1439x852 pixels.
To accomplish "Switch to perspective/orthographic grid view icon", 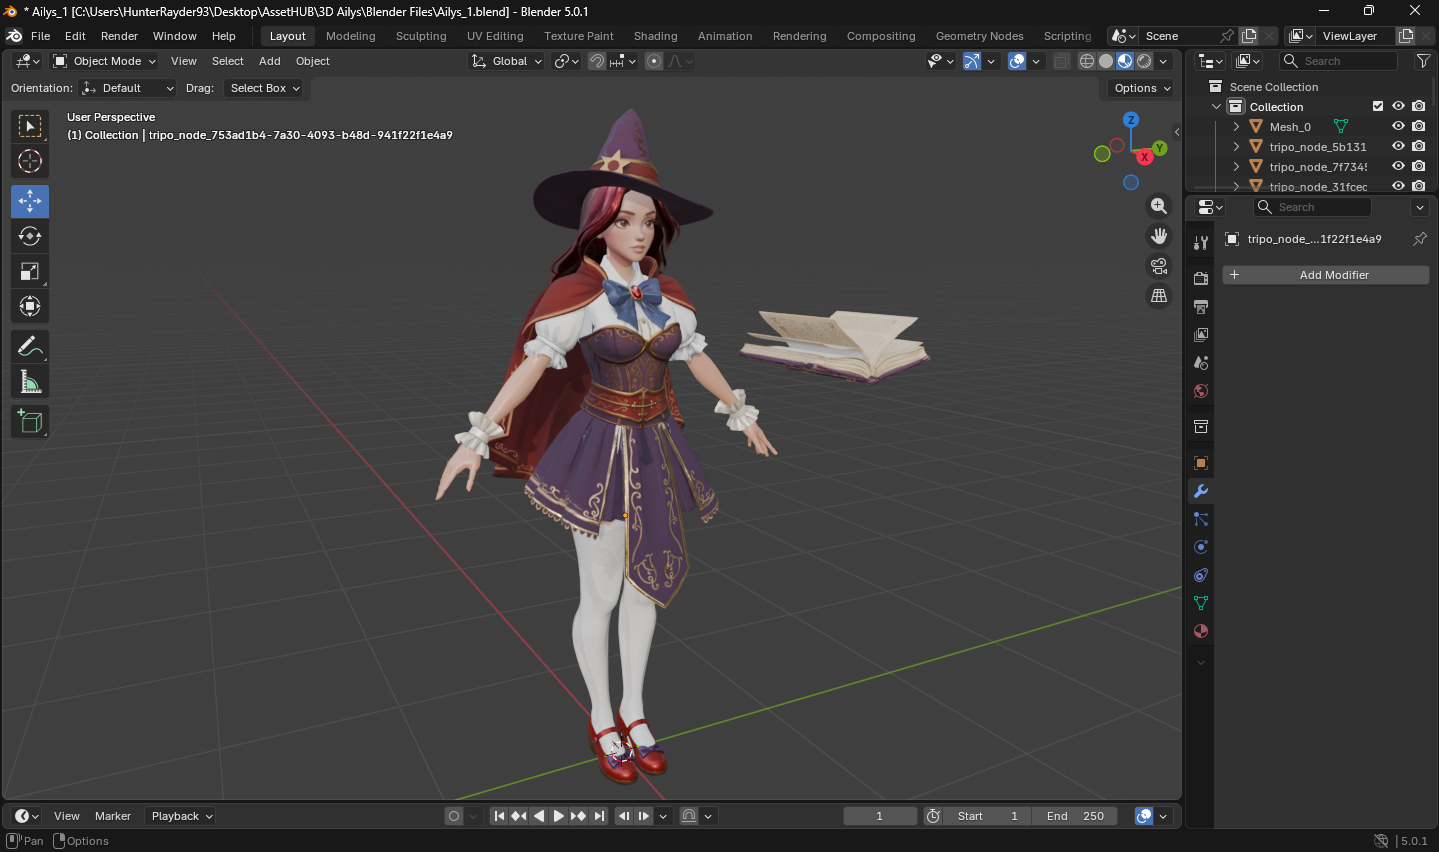I will coord(1159,296).
